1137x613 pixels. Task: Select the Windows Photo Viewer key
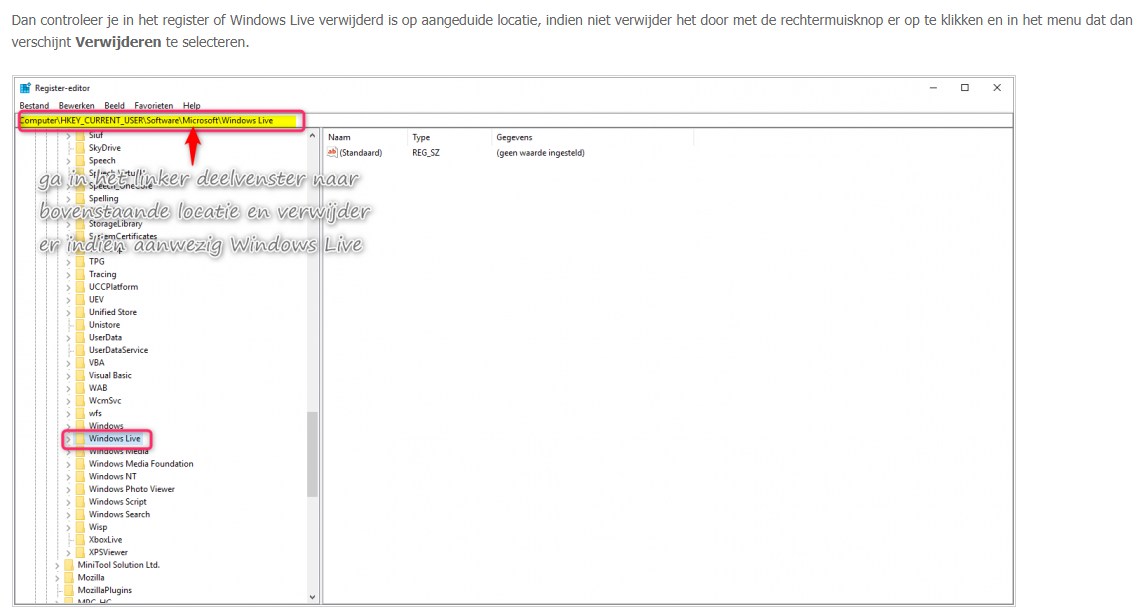coord(131,489)
